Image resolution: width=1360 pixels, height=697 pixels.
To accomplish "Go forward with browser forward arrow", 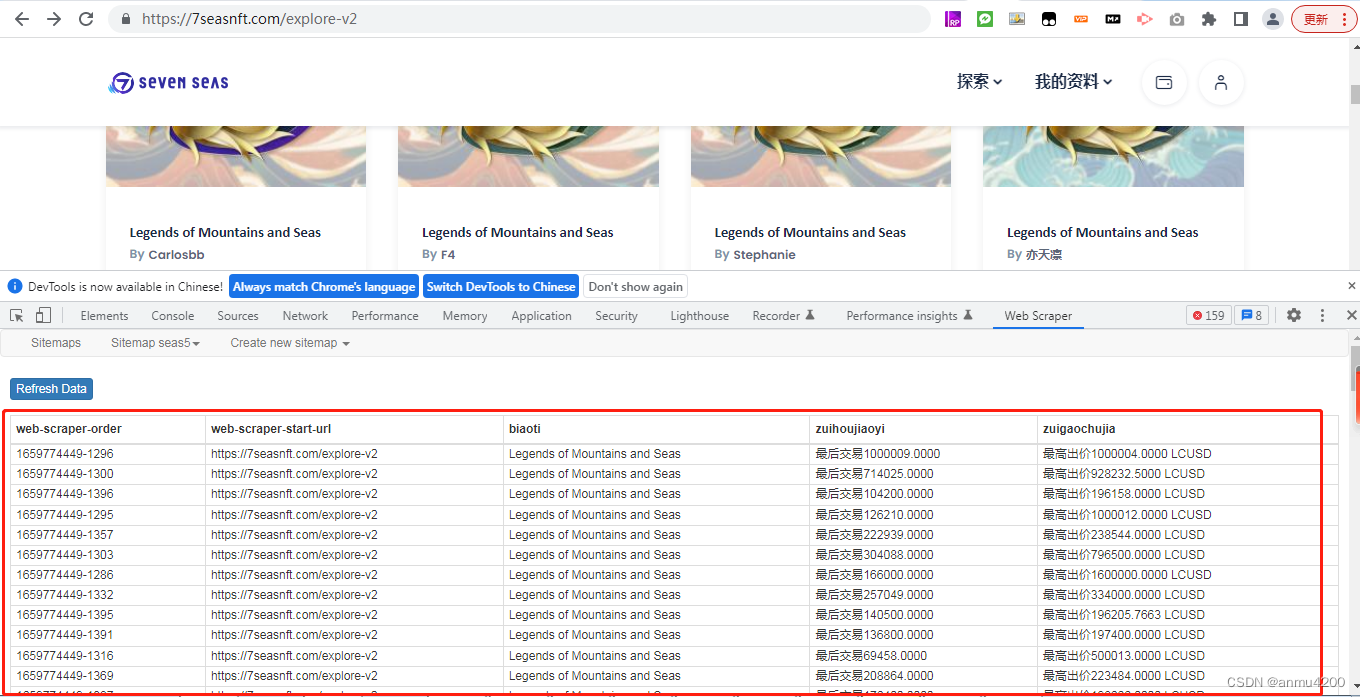I will (x=54, y=19).
